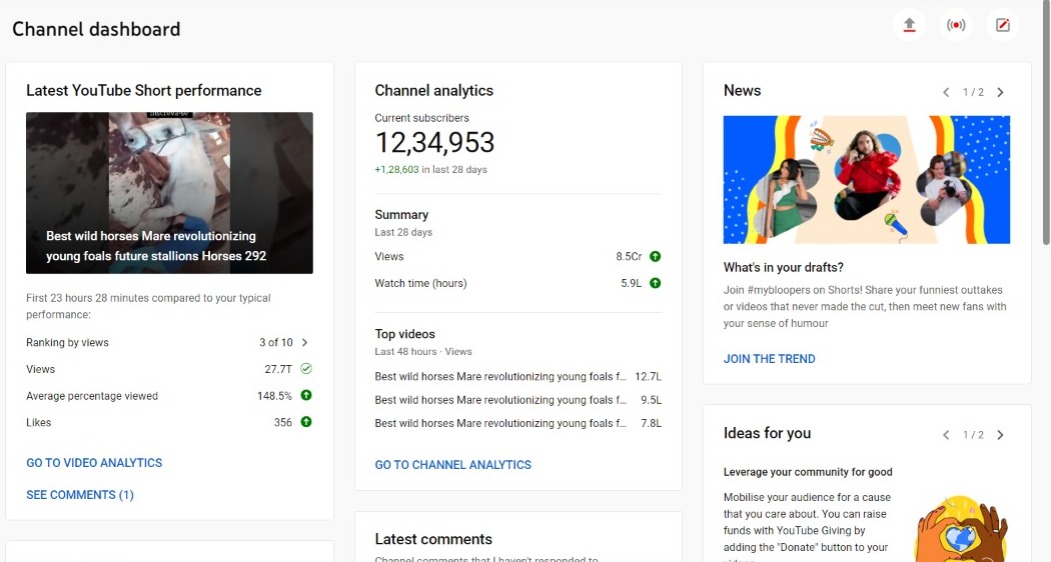Go to next News card
This screenshot has height=562, width=1051.
coord(1000,93)
